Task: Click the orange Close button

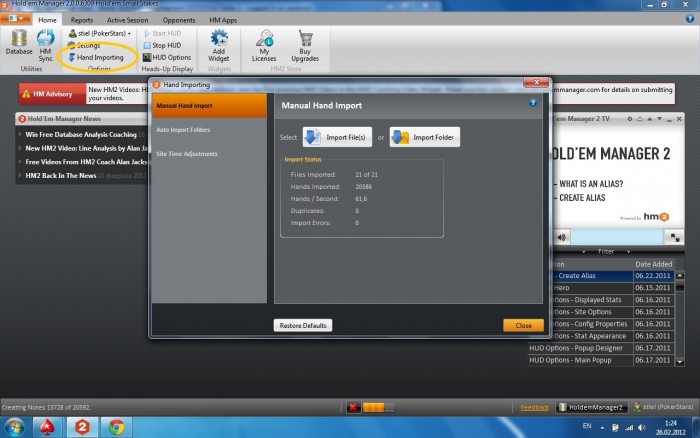Action: [523, 325]
